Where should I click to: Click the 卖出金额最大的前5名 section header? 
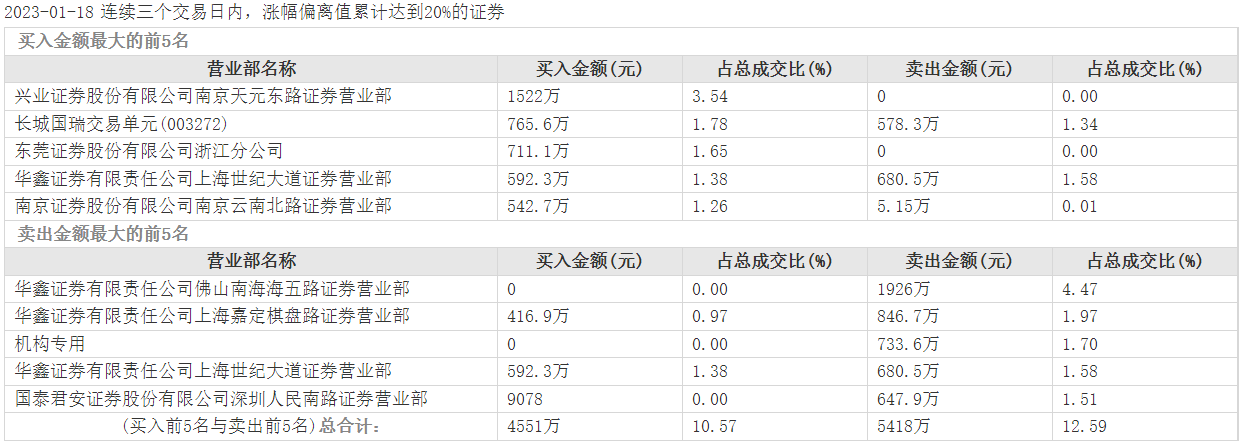[103, 234]
